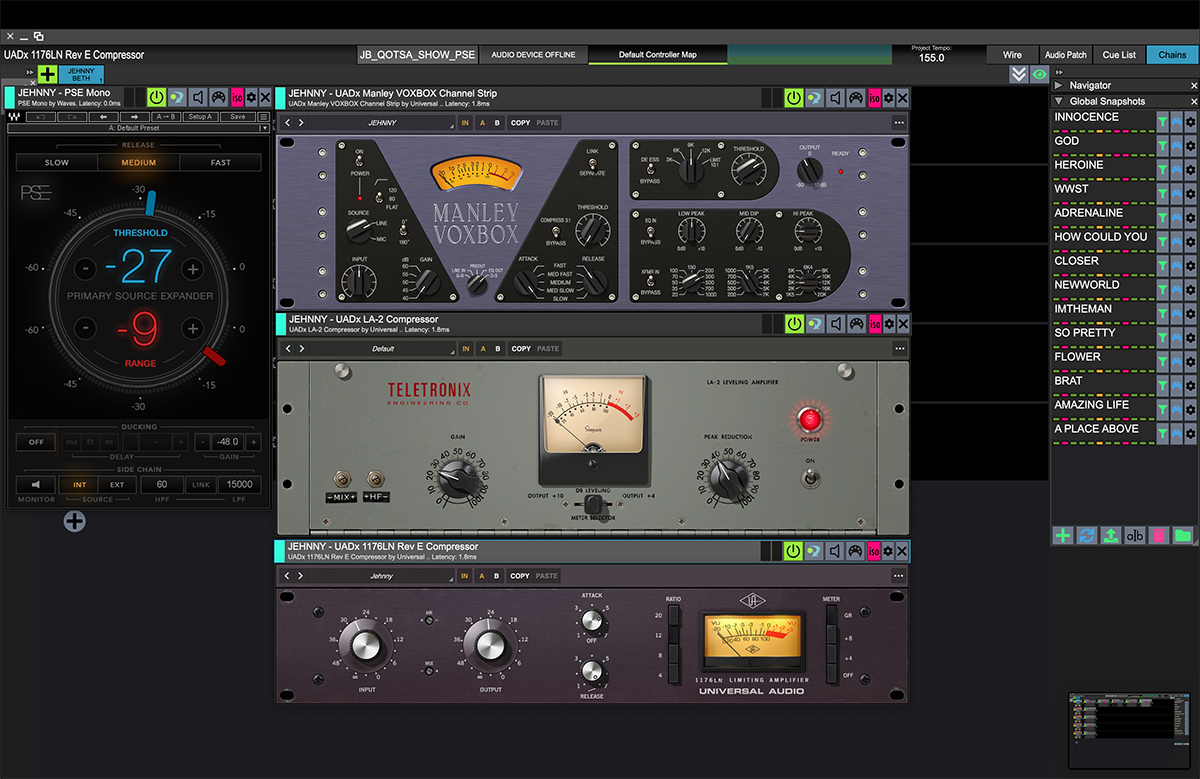
Task: Toggle power on the LA-2 Compressor plugin
Action: tap(794, 324)
